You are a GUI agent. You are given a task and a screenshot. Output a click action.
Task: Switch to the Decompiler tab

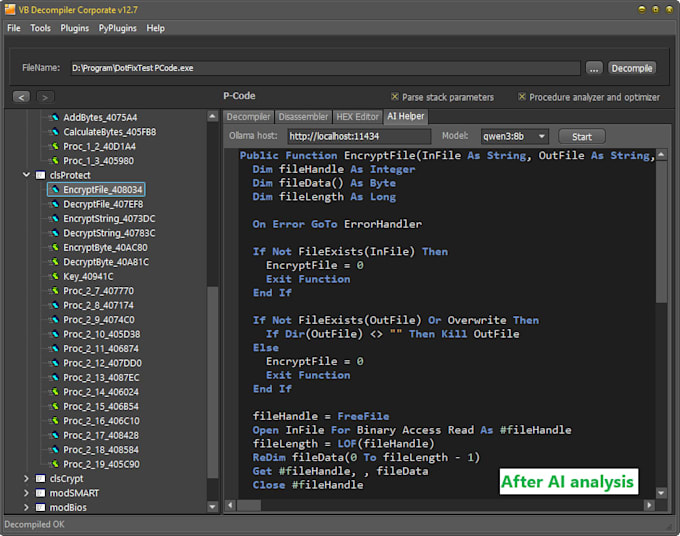pos(248,117)
